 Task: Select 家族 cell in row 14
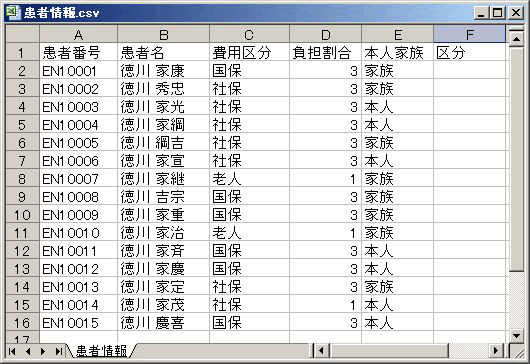[398, 287]
